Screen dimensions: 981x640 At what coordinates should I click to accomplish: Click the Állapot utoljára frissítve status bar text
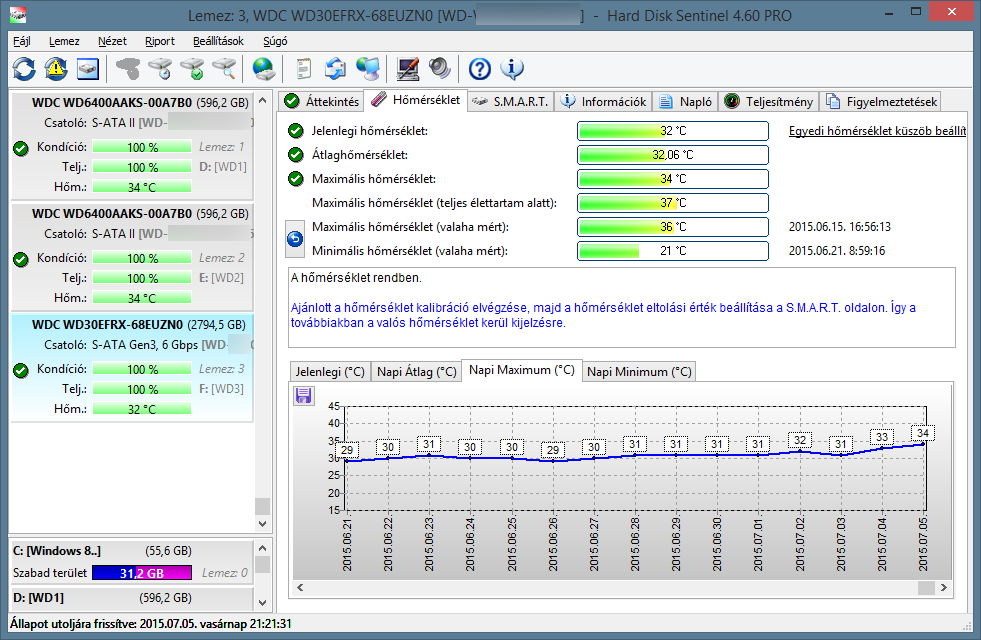[x=151, y=624]
